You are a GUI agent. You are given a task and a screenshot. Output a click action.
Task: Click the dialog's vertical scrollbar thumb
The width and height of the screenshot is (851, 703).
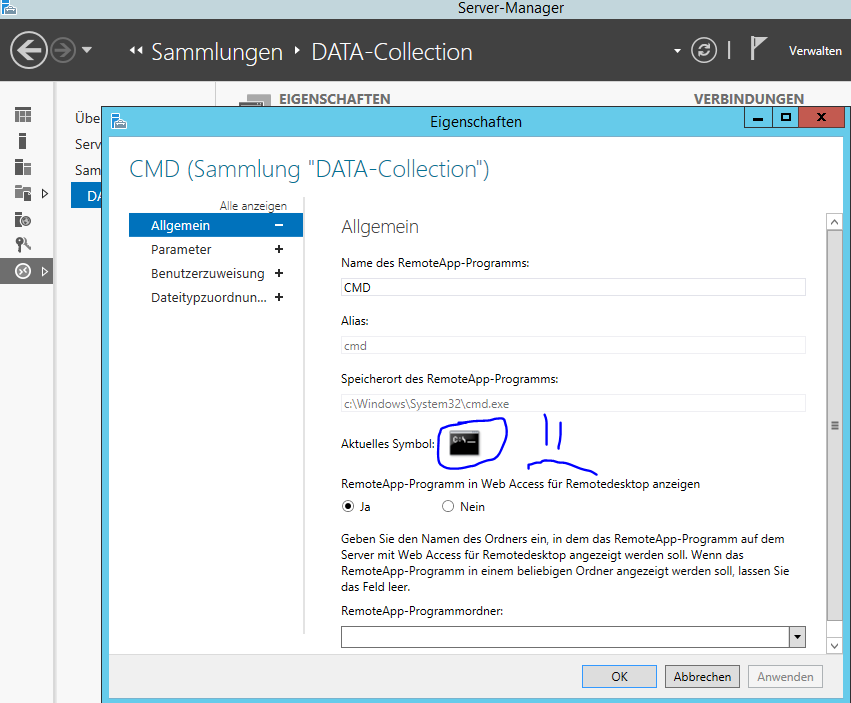[x=834, y=425]
